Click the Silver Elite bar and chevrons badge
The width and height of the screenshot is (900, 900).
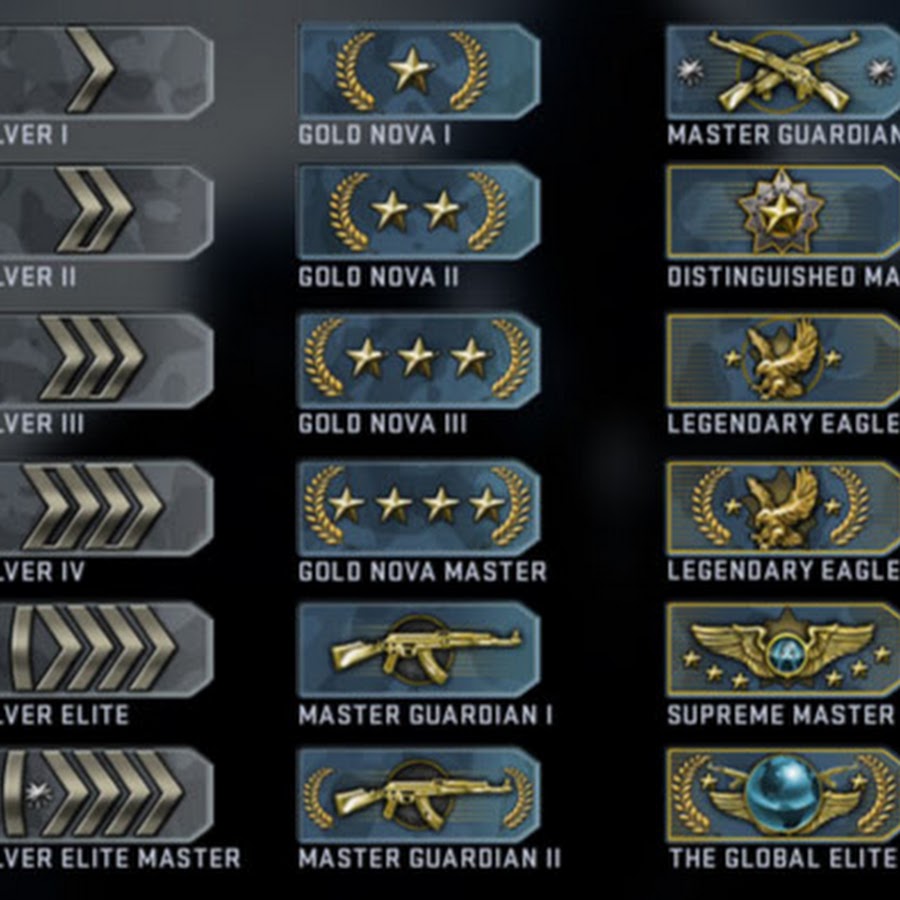[x=107, y=650]
